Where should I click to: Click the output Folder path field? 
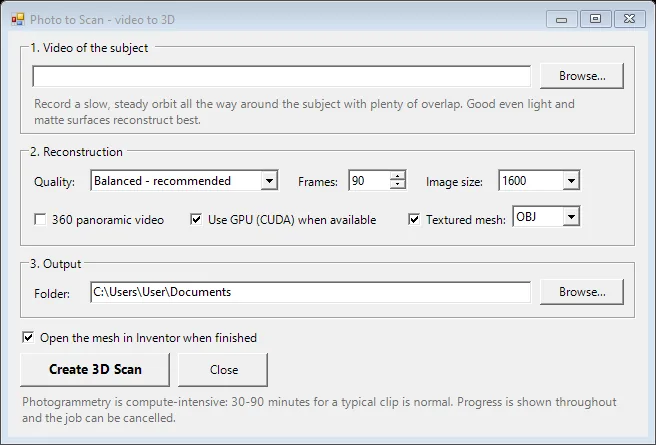310,292
